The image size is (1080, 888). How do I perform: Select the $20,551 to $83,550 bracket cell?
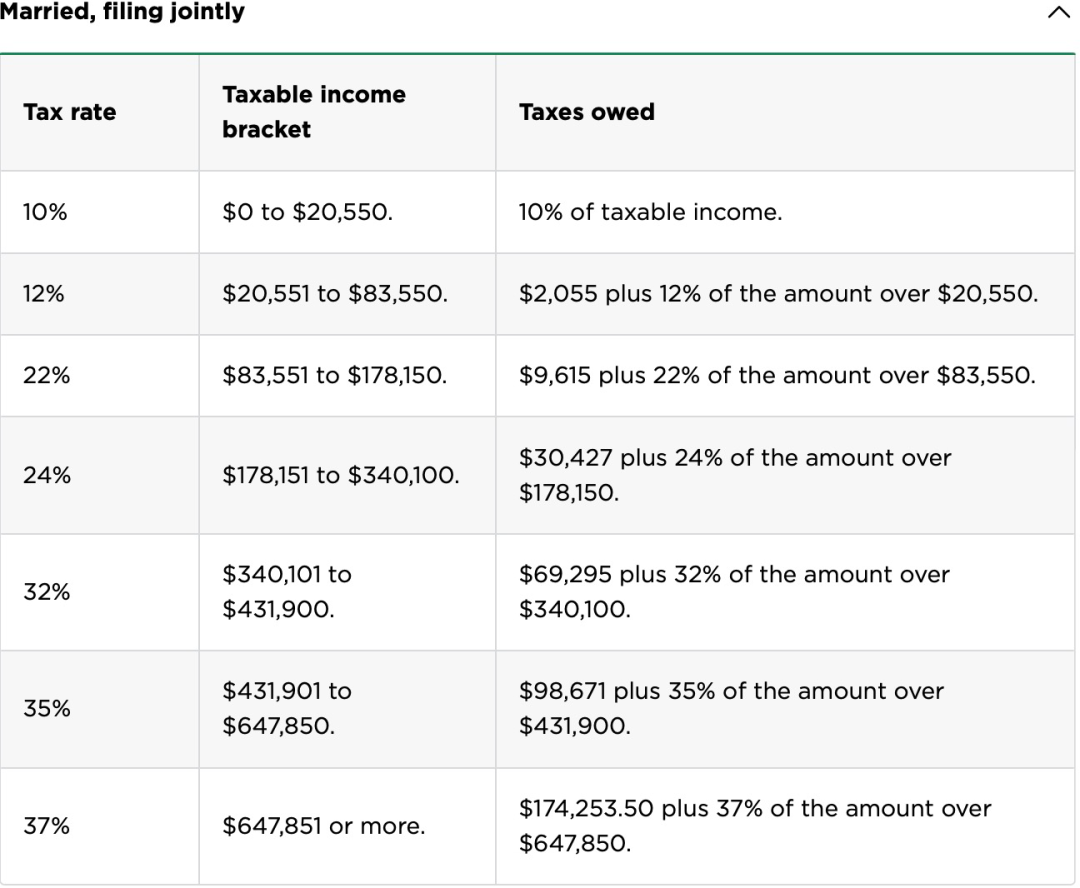pos(335,294)
